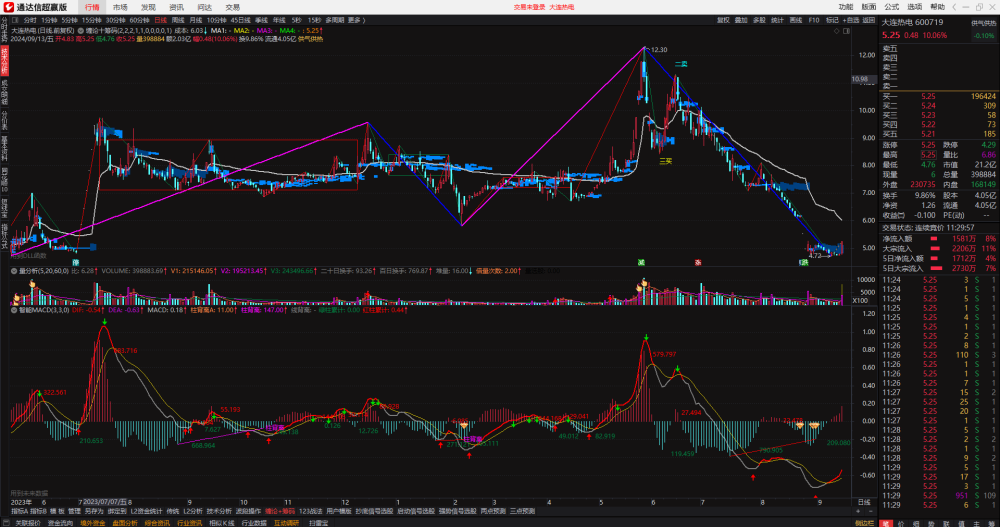Click the 侧边栏 sidebar toggle

tap(864, 523)
